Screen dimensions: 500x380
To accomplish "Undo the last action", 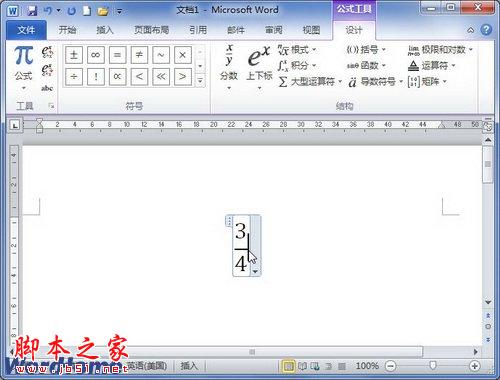I will coord(48,11).
